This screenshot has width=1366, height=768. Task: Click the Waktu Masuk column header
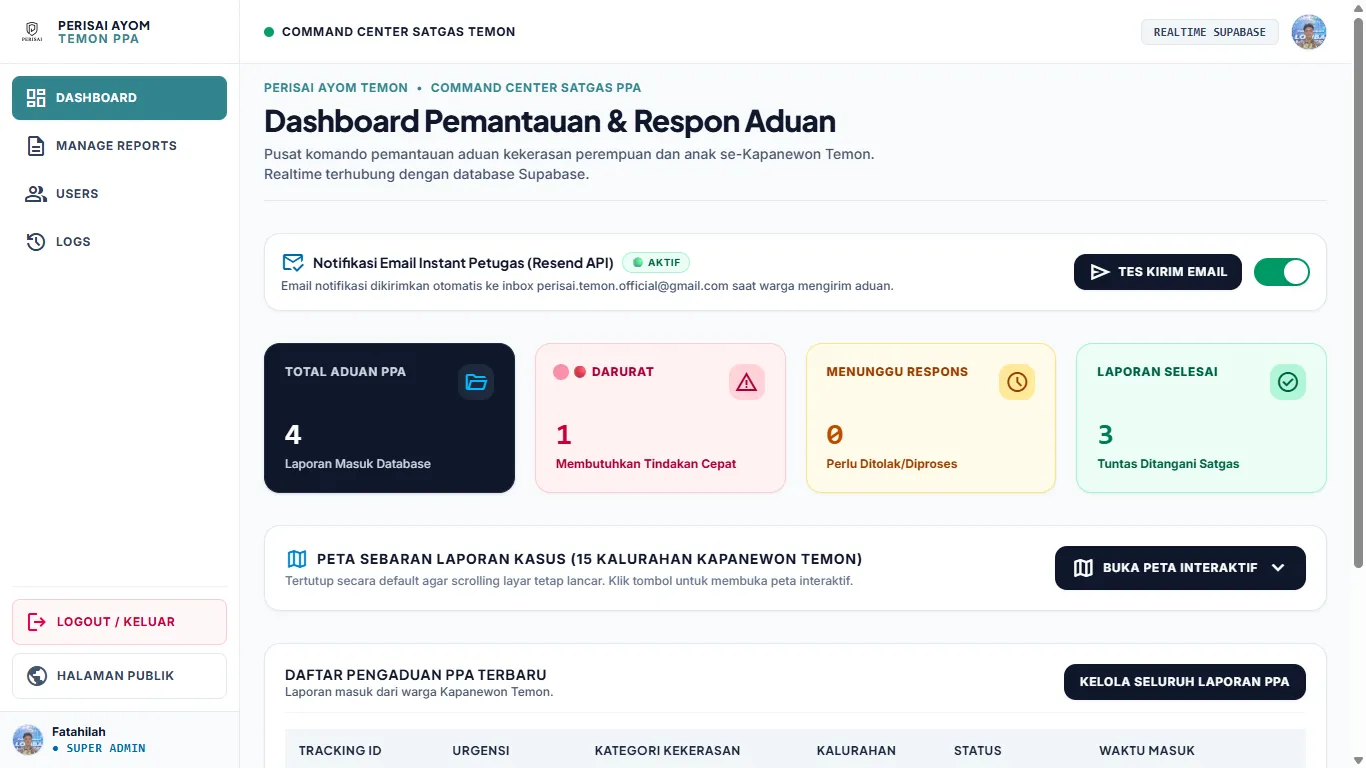pyautogui.click(x=1147, y=751)
